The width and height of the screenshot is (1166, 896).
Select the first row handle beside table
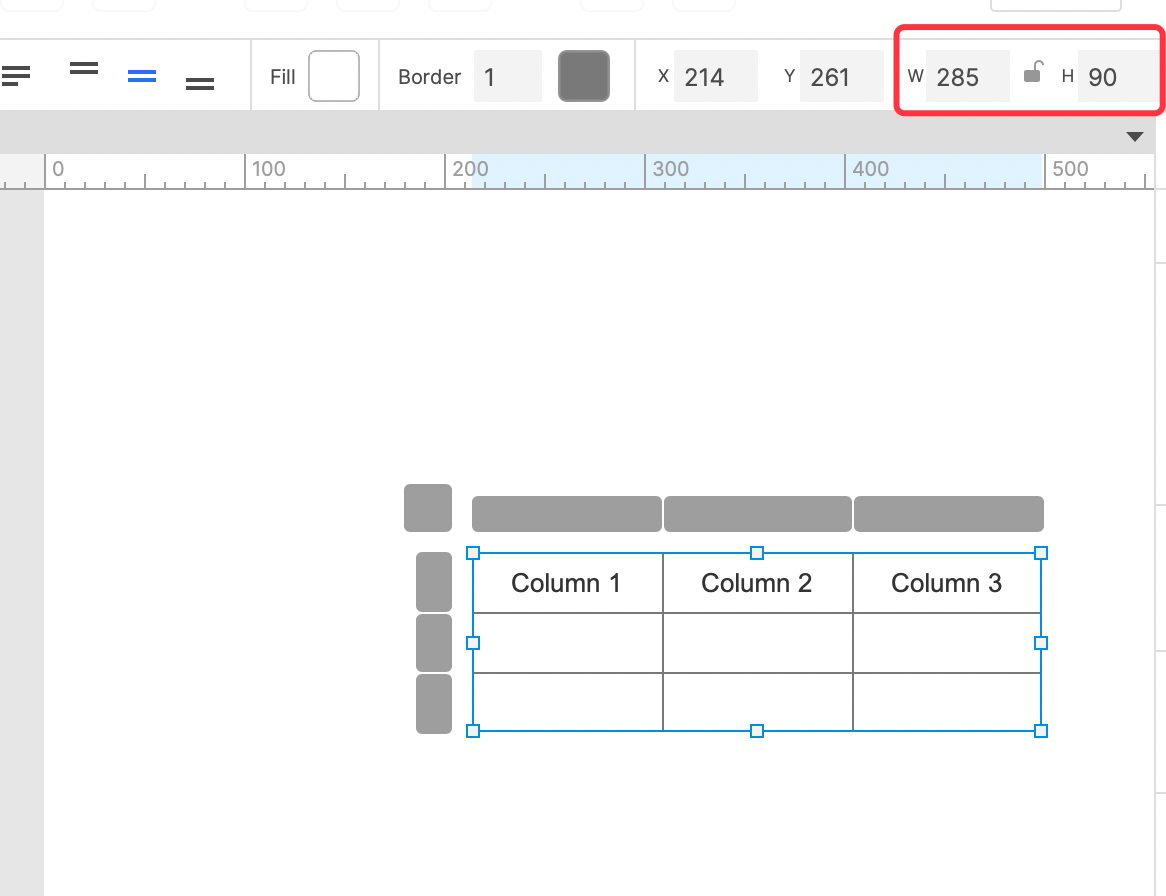point(434,581)
